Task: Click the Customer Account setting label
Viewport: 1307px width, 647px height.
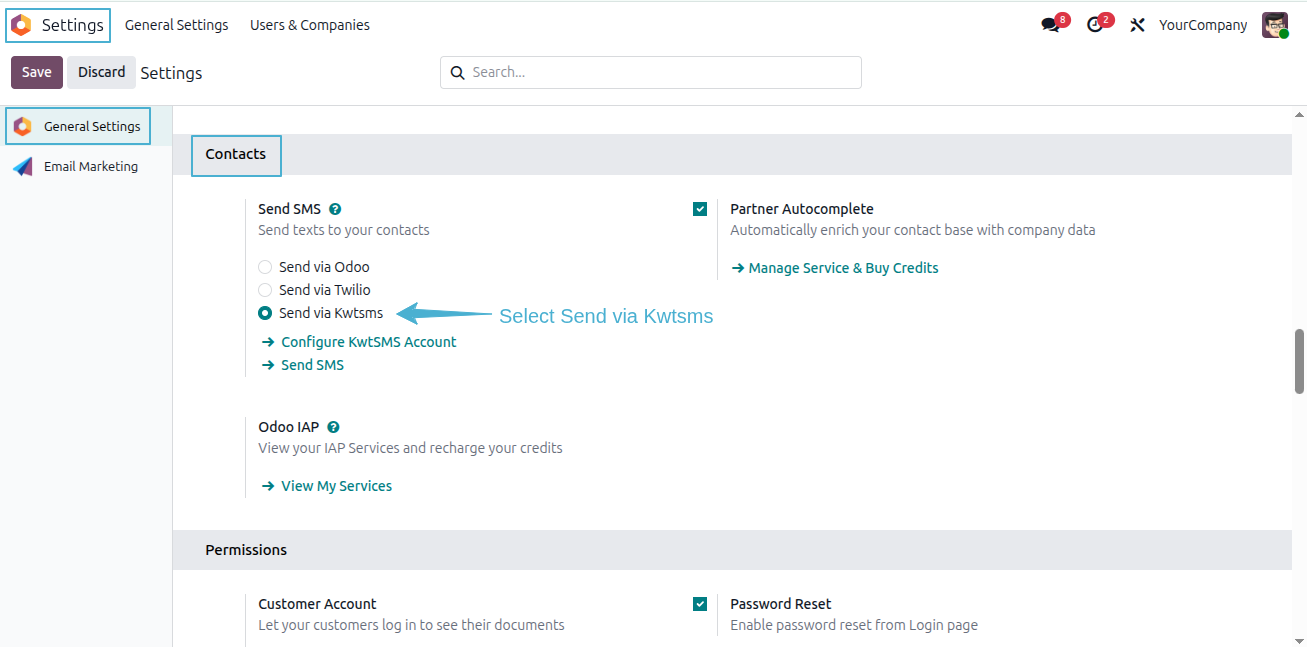Action: pyautogui.click(x=317, y=604)
